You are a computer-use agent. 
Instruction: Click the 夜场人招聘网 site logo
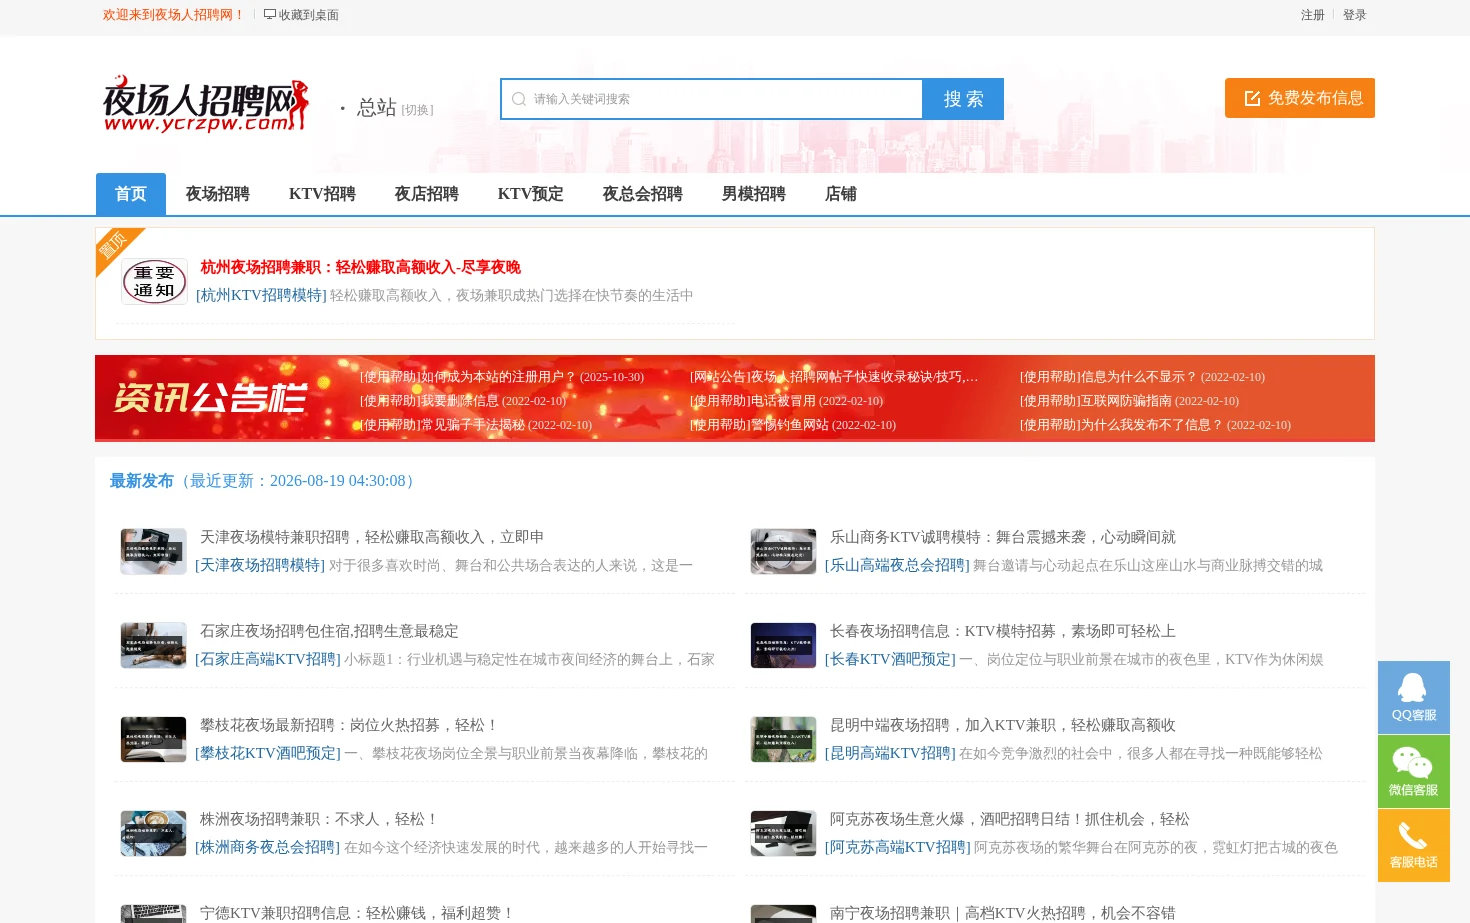[205, 103]
